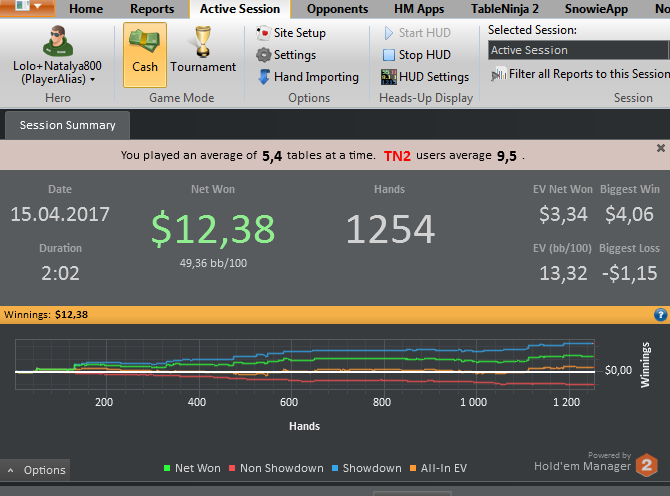670x496 pixels.
Task: Open Site Setup cards icon
Action: click(x=263, y=33)
